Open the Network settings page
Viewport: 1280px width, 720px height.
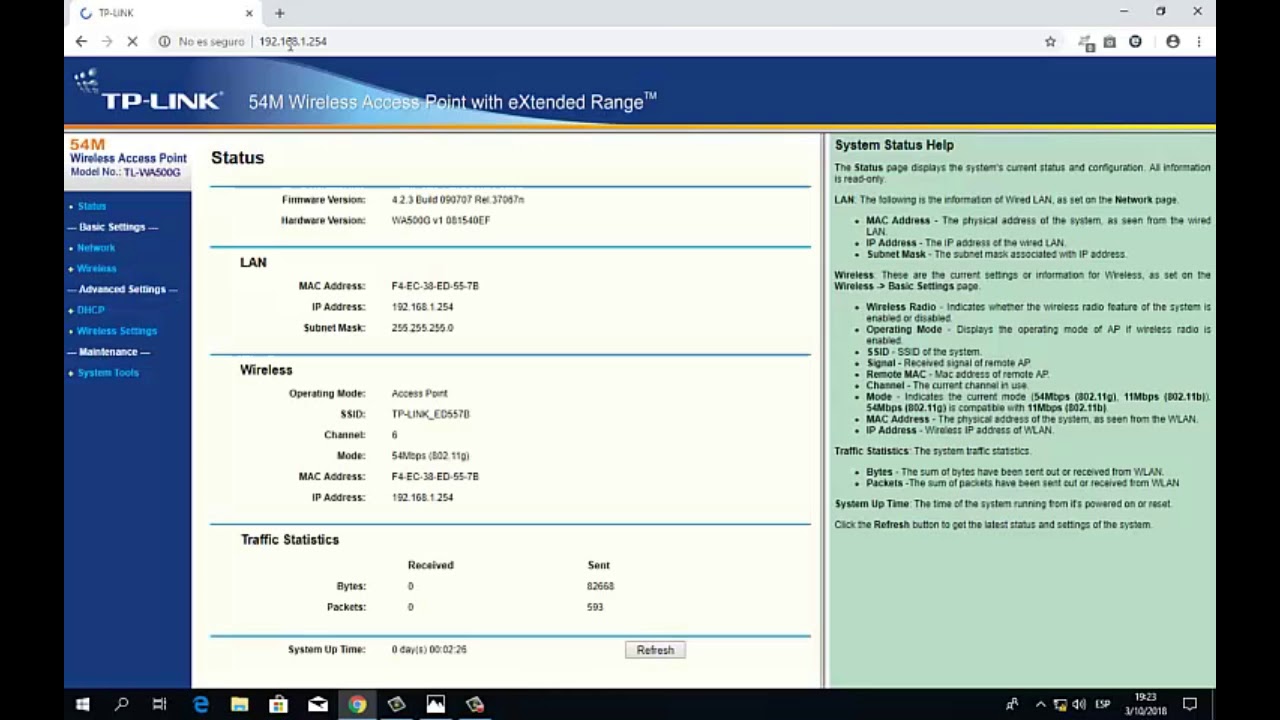[x=96, y=248]
